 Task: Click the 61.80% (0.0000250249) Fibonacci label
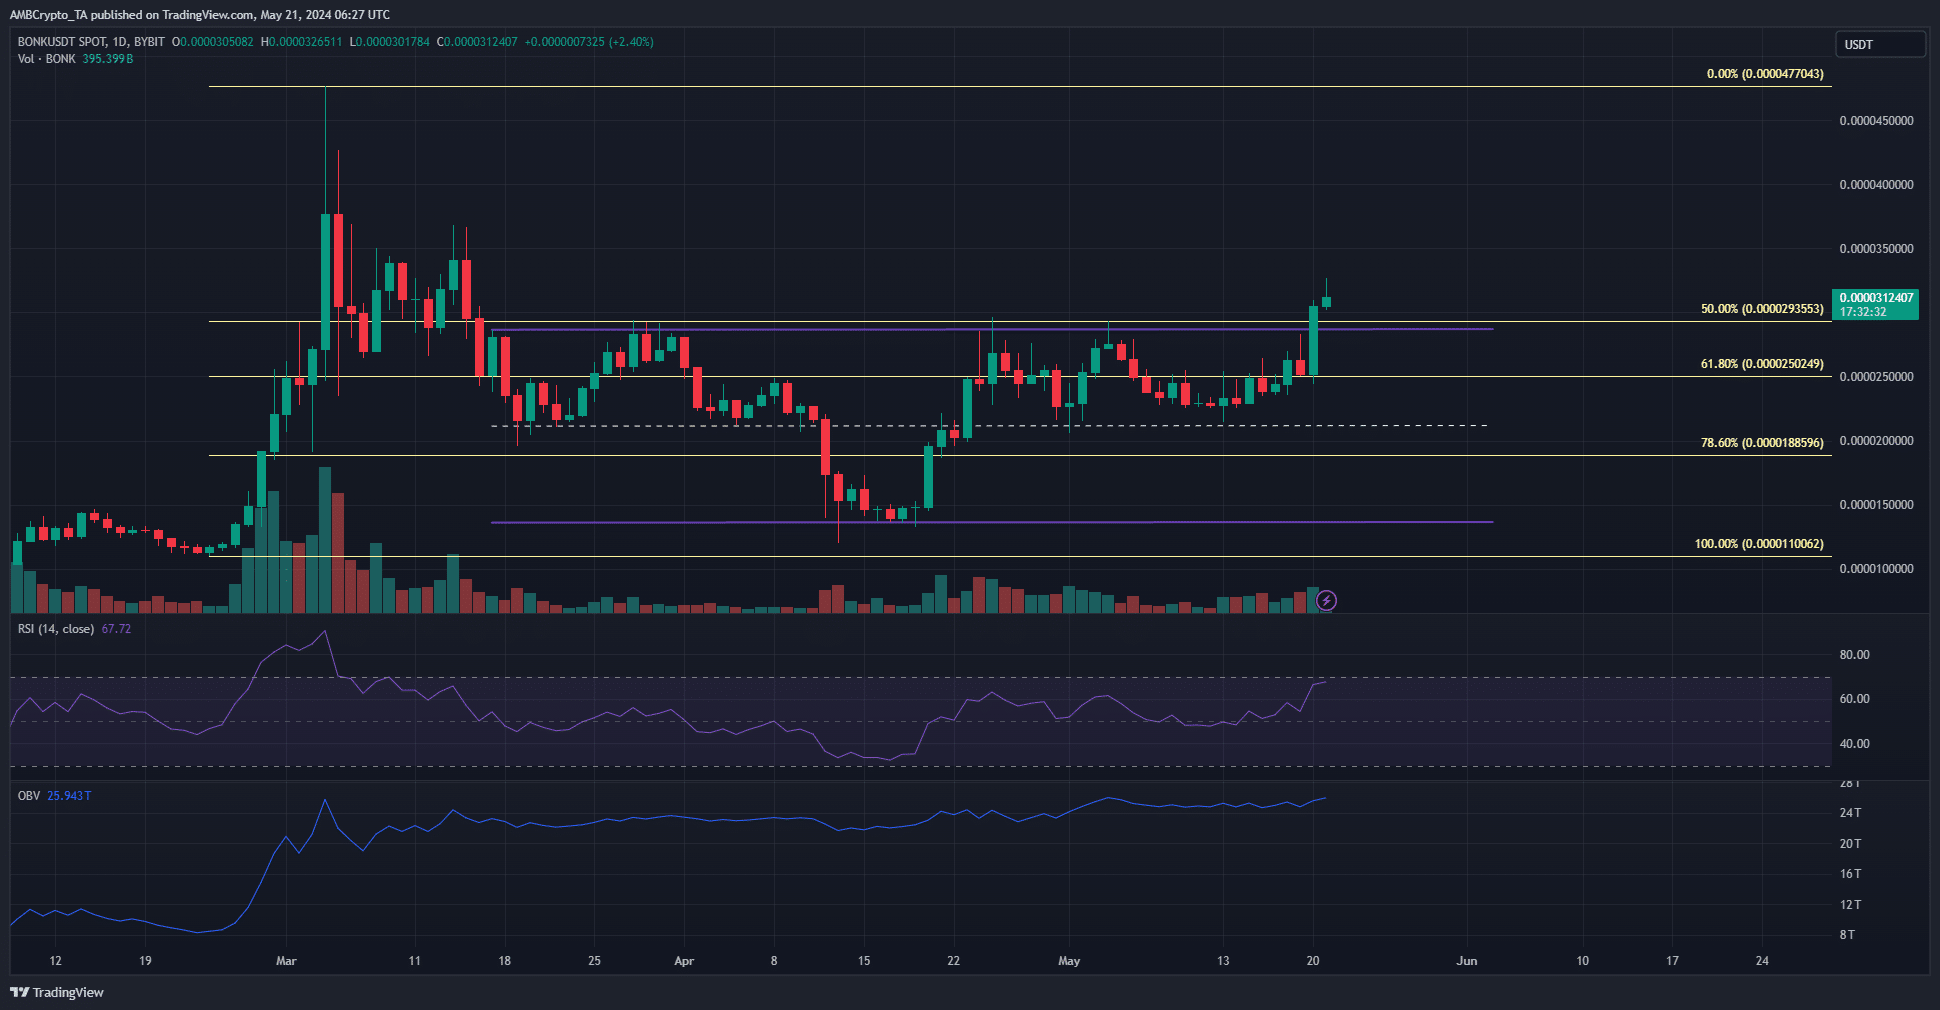(1762, 364)
